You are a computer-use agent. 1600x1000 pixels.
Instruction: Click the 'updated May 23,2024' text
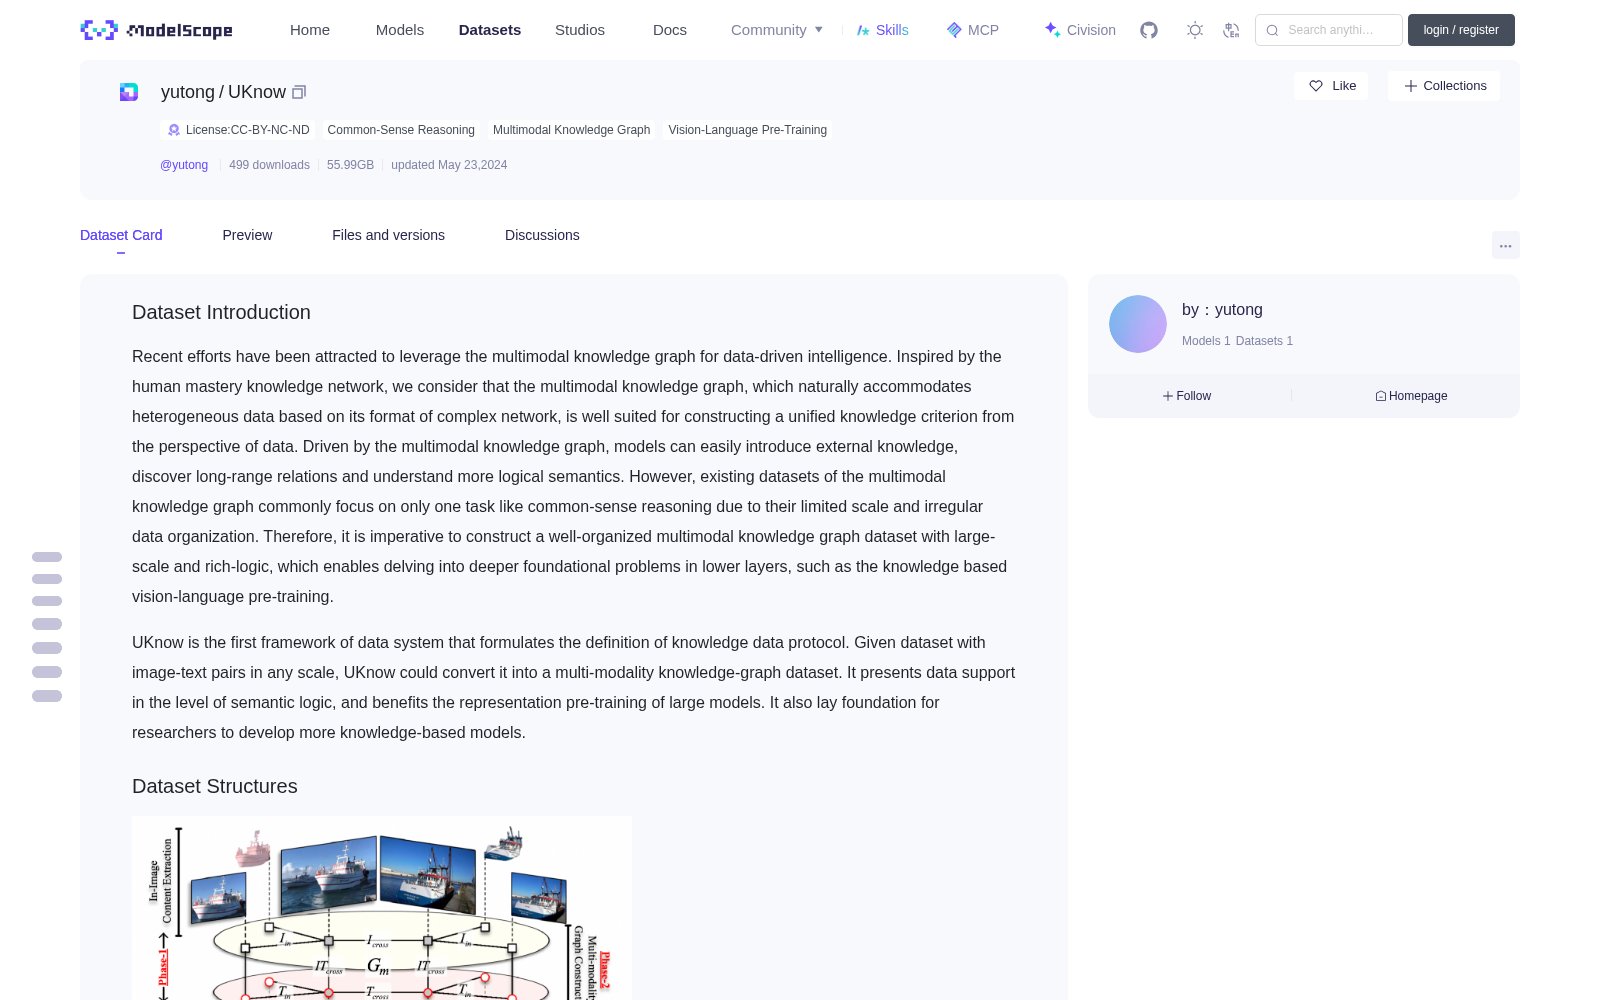[x=449, y=165]
